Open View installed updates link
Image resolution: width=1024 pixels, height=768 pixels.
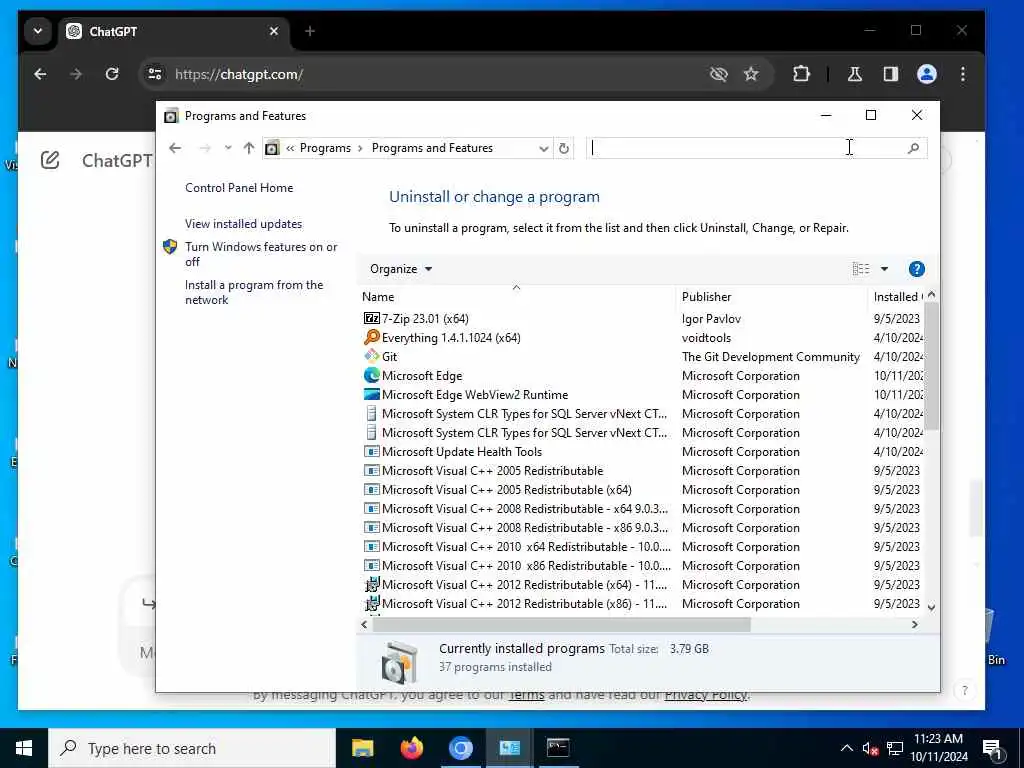click(244, 224)
